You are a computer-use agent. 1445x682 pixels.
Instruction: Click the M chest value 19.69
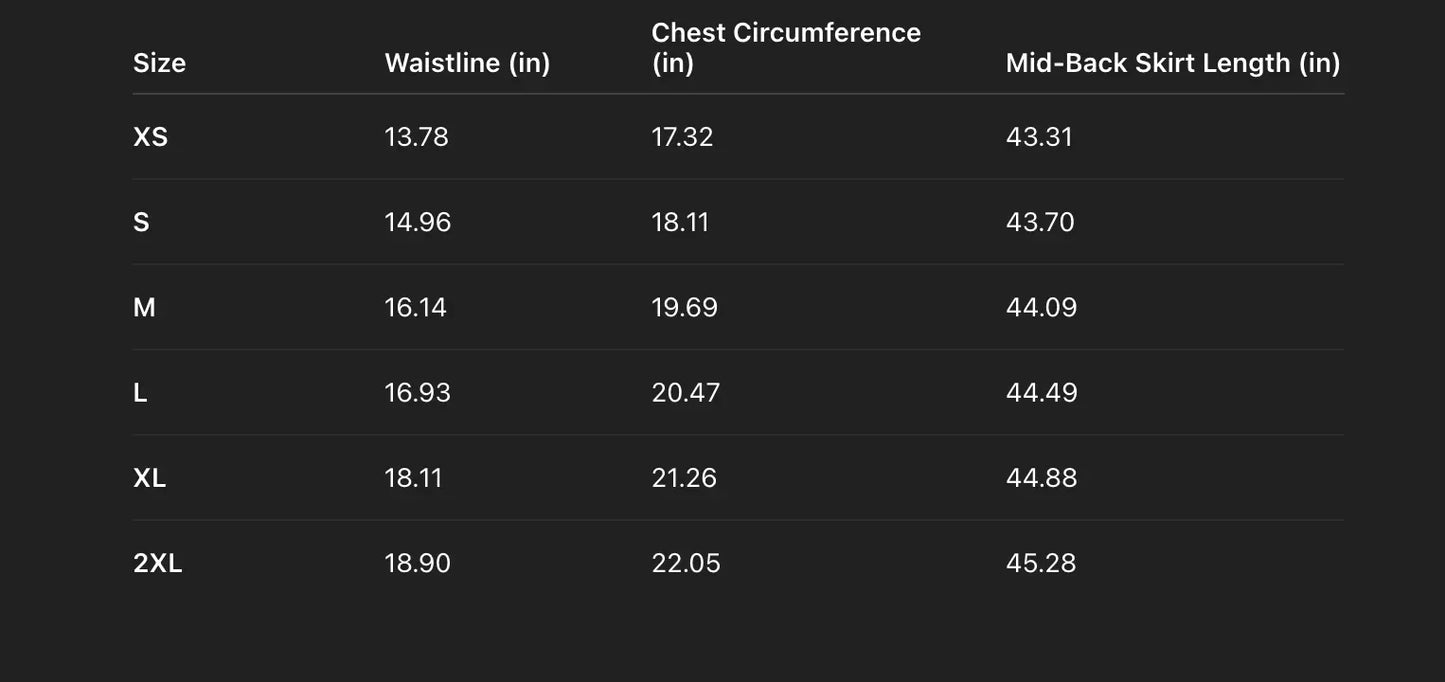pos(684,308)
